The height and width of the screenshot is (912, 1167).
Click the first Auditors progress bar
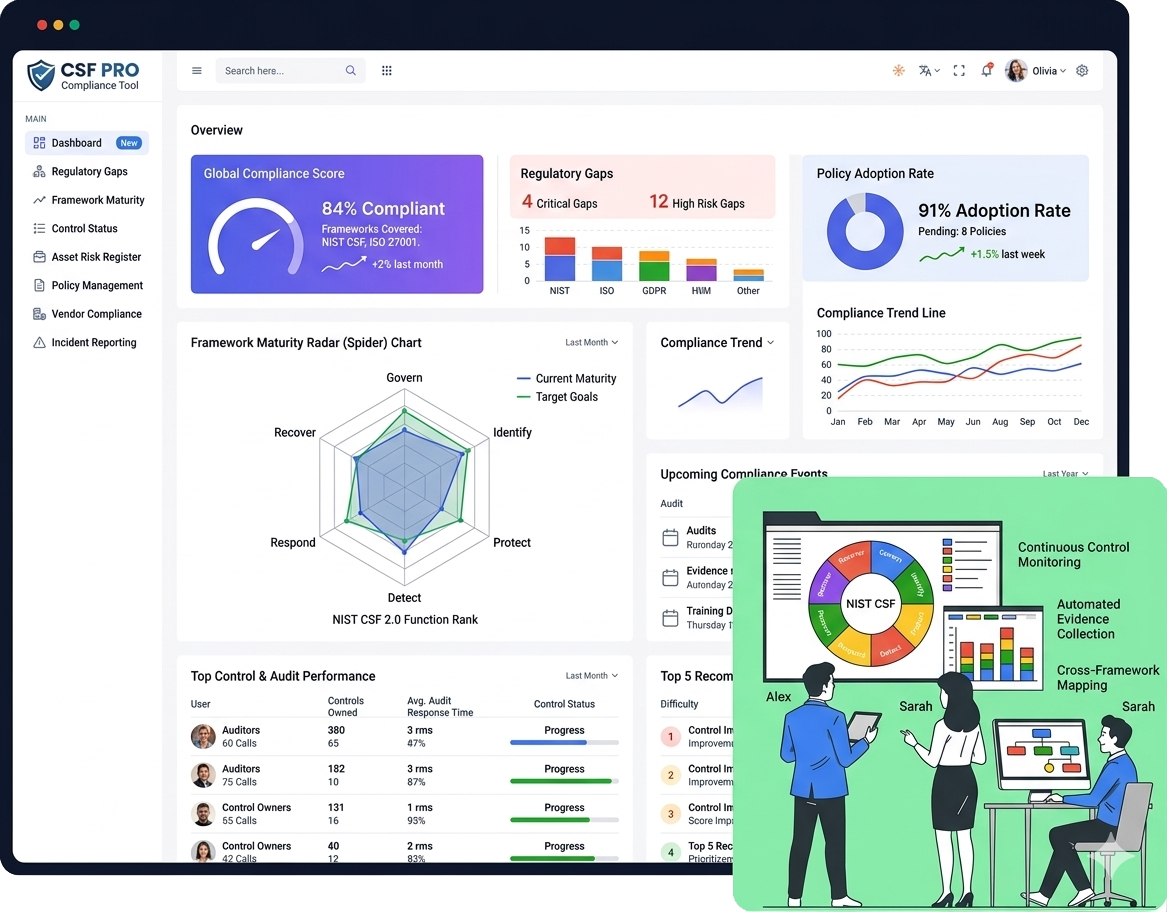(x=564, y=743)
